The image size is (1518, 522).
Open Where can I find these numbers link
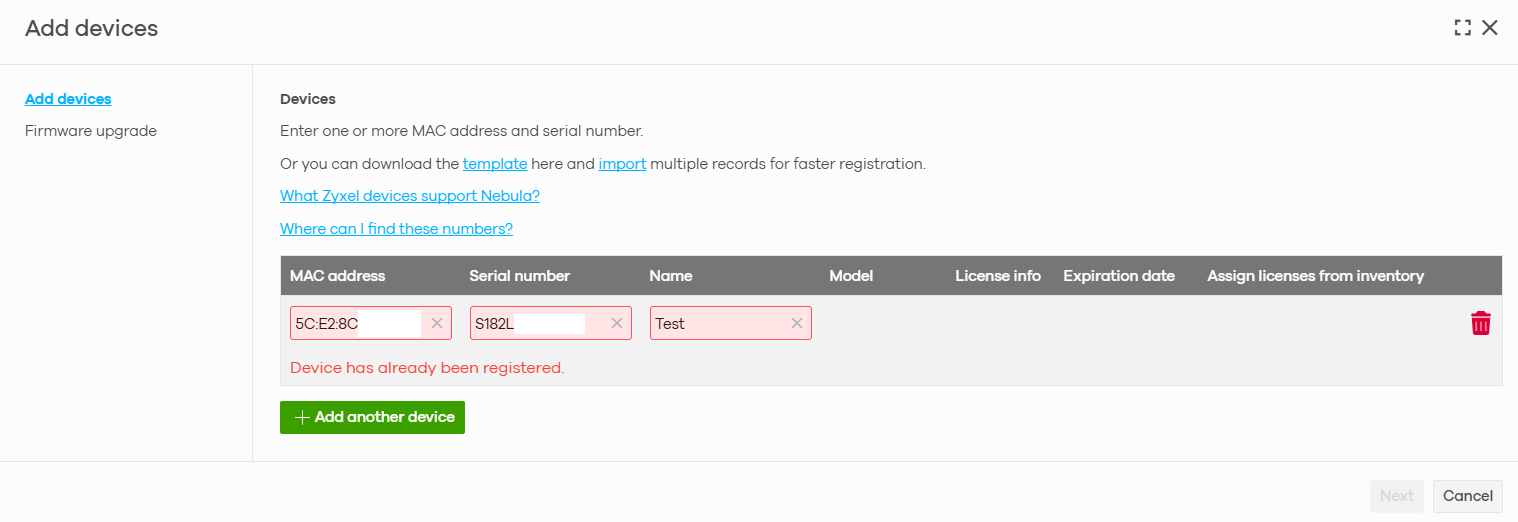pyautogui.click(x=396, y=229)
